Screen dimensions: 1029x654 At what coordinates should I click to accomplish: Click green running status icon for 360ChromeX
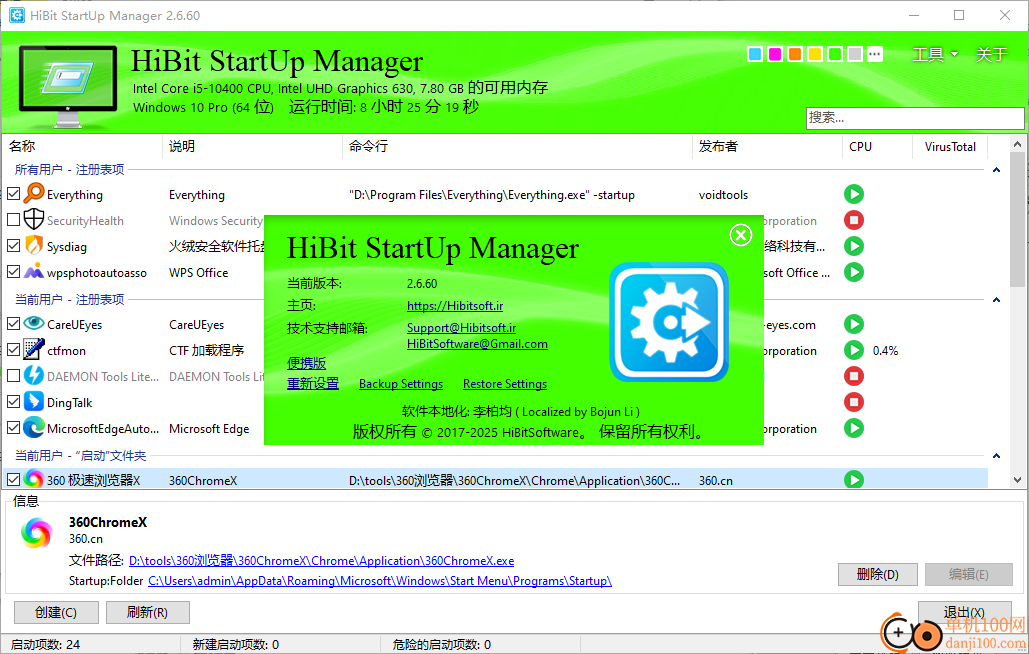854,480
